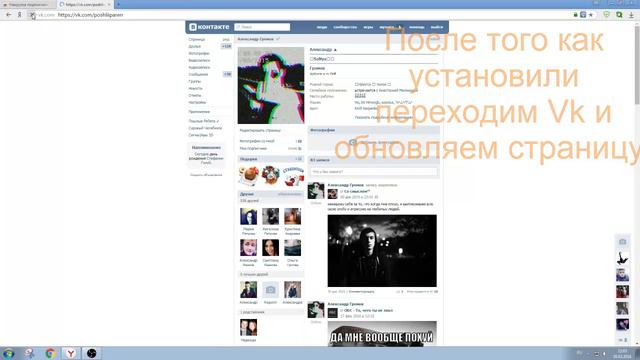This screenshot has width=640, height=360.
Task: Click the friends counter badge in left menu
Action: pos(227,47)
